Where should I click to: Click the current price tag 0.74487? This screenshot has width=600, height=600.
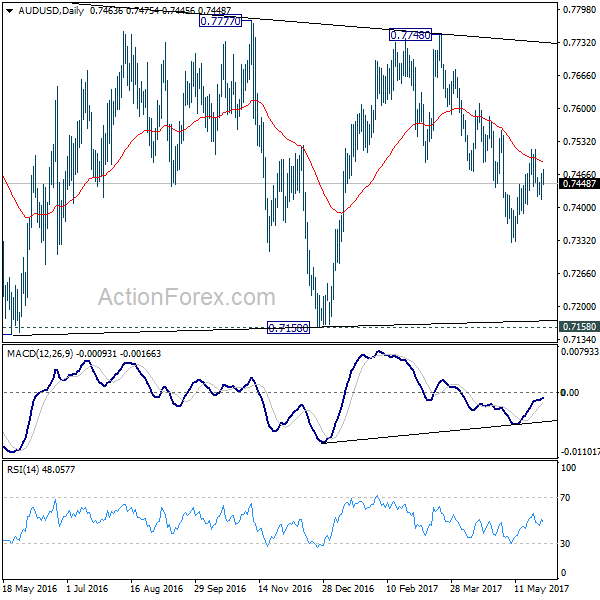pos(580,183)
